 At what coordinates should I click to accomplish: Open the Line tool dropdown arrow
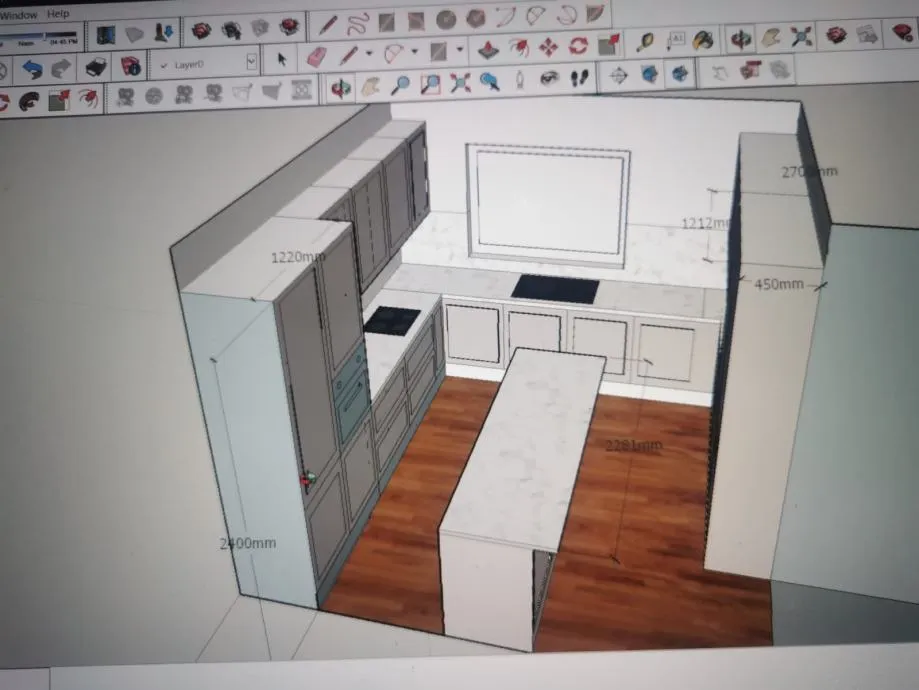click(x=369, y=53)
